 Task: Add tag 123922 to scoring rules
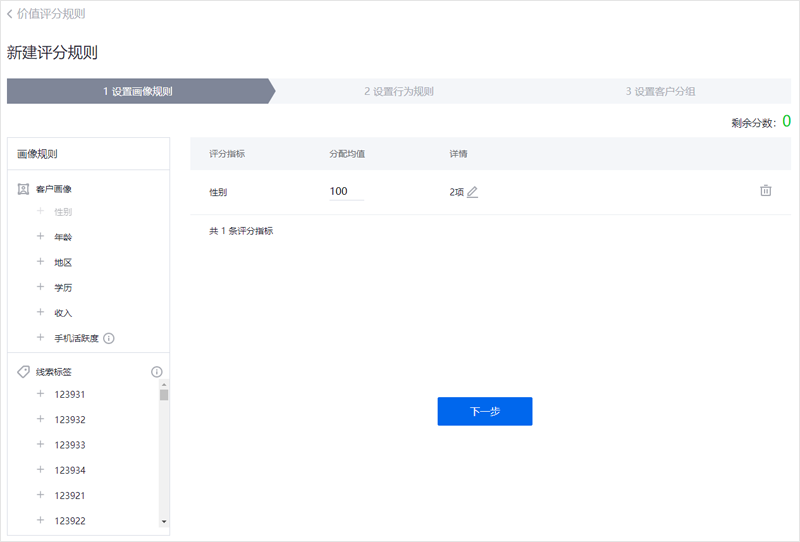(x=40, y=520)
